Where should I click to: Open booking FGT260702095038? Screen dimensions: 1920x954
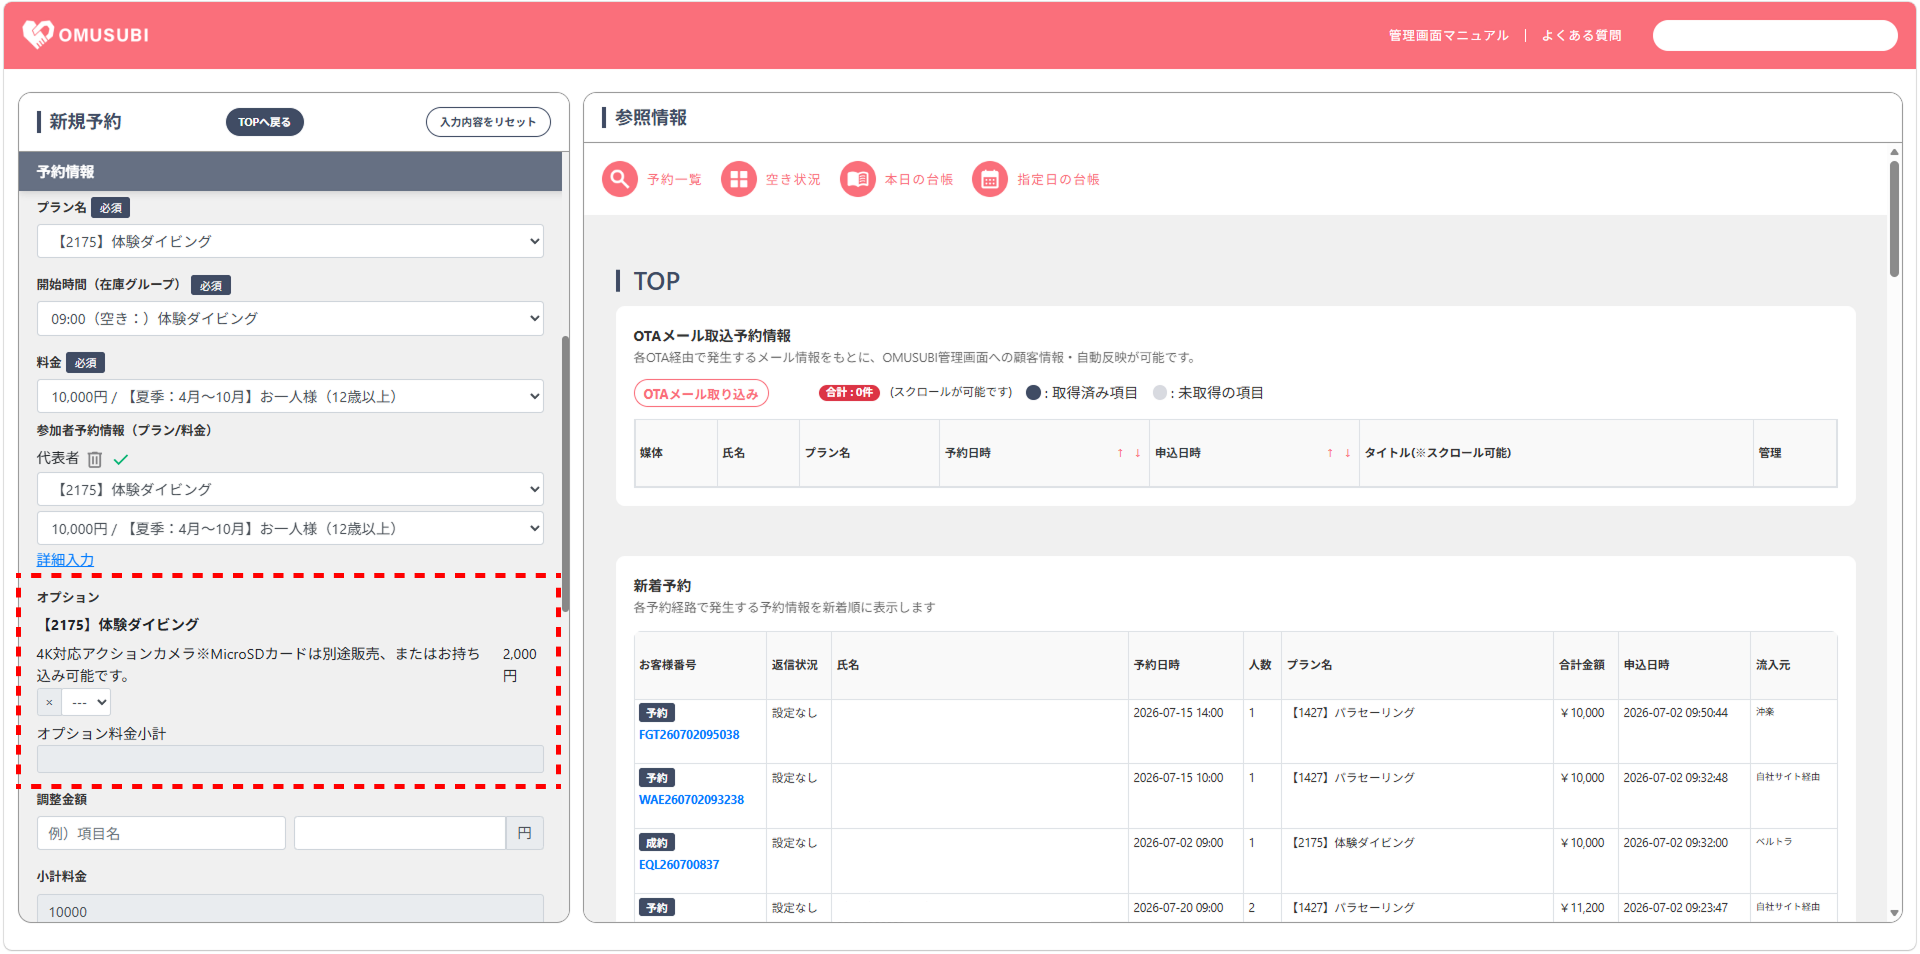[689, 735]
